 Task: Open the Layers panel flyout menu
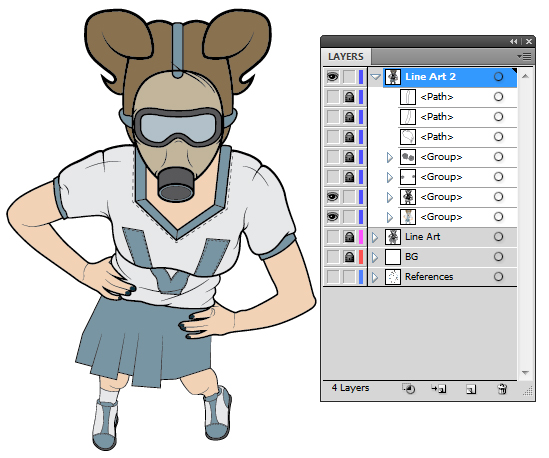(x=524, y=56)
